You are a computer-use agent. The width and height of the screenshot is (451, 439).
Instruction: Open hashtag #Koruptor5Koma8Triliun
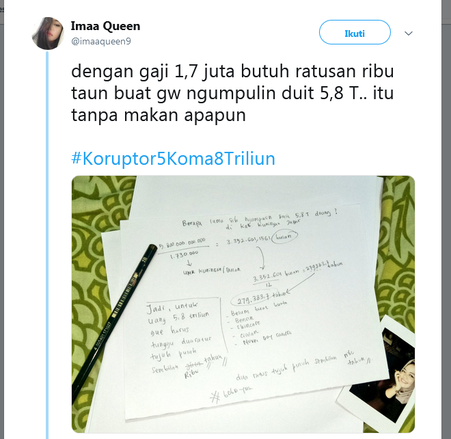173,158
